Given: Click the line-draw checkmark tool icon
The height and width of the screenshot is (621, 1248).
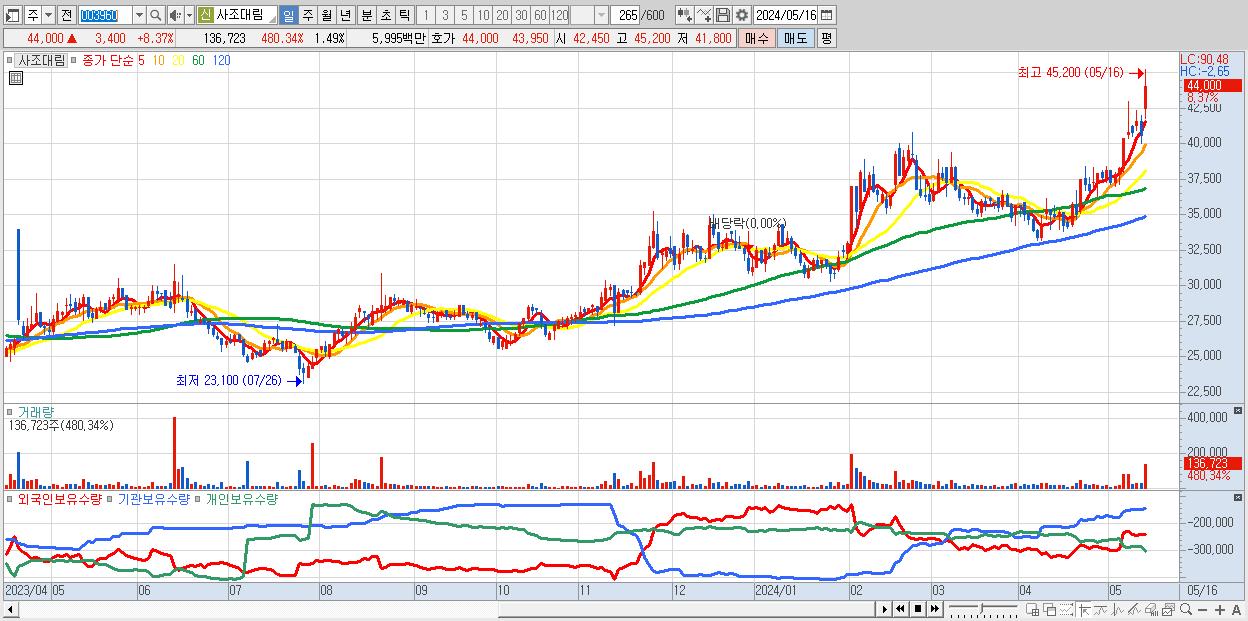Looking at the screenshot, I should [x=704, y=15].
